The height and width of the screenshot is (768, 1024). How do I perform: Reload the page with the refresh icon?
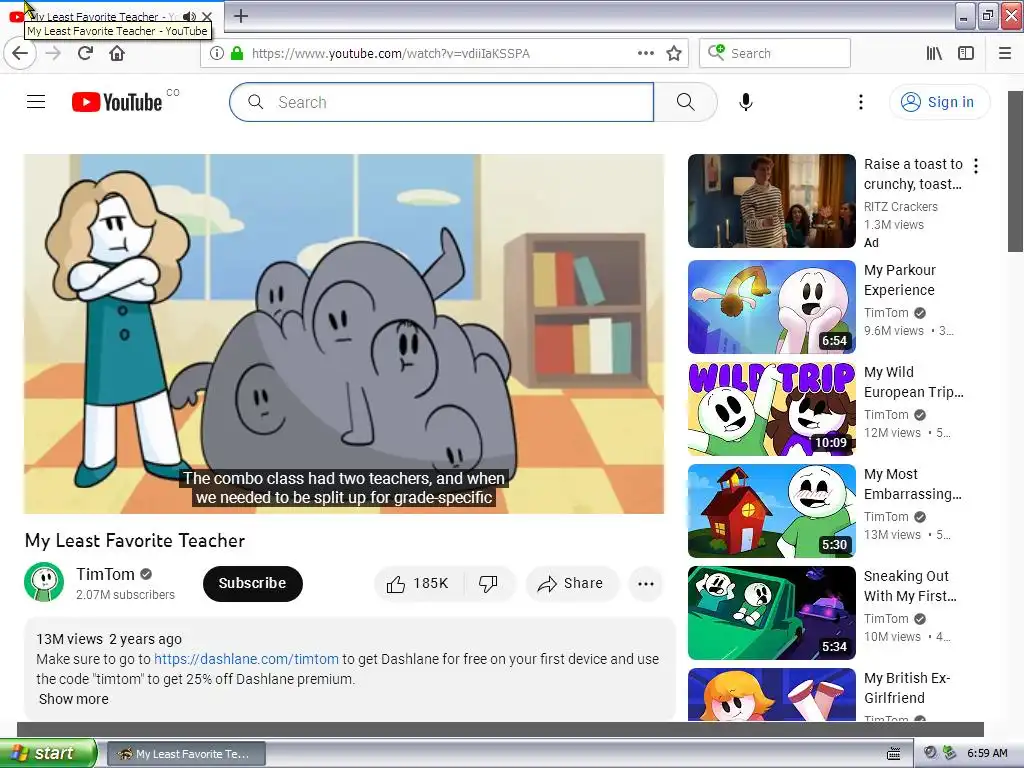click(86, 53)
